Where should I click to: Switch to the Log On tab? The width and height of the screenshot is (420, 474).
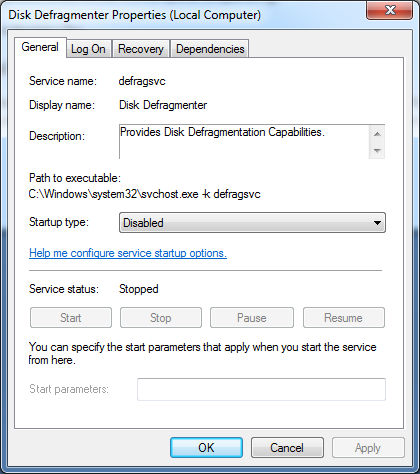(x=88, y=49)
